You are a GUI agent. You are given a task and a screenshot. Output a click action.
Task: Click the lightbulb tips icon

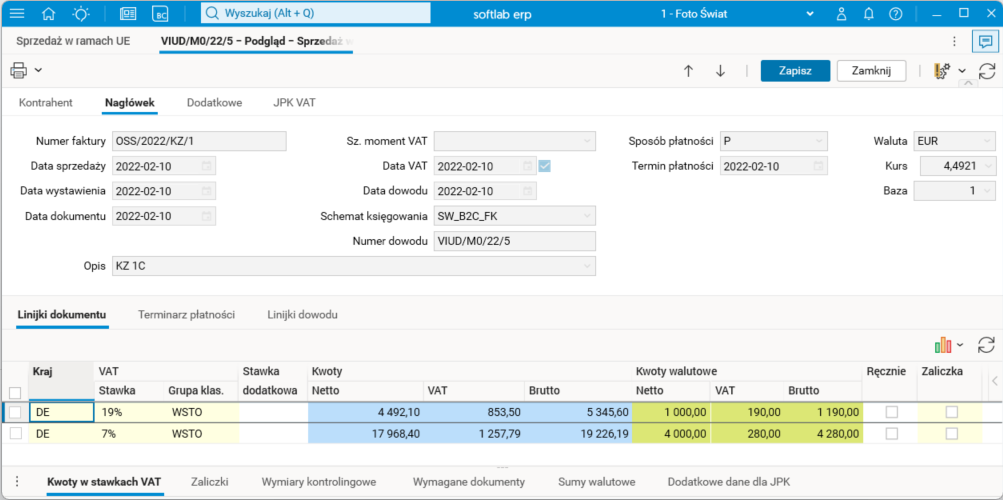coord(81,13)
